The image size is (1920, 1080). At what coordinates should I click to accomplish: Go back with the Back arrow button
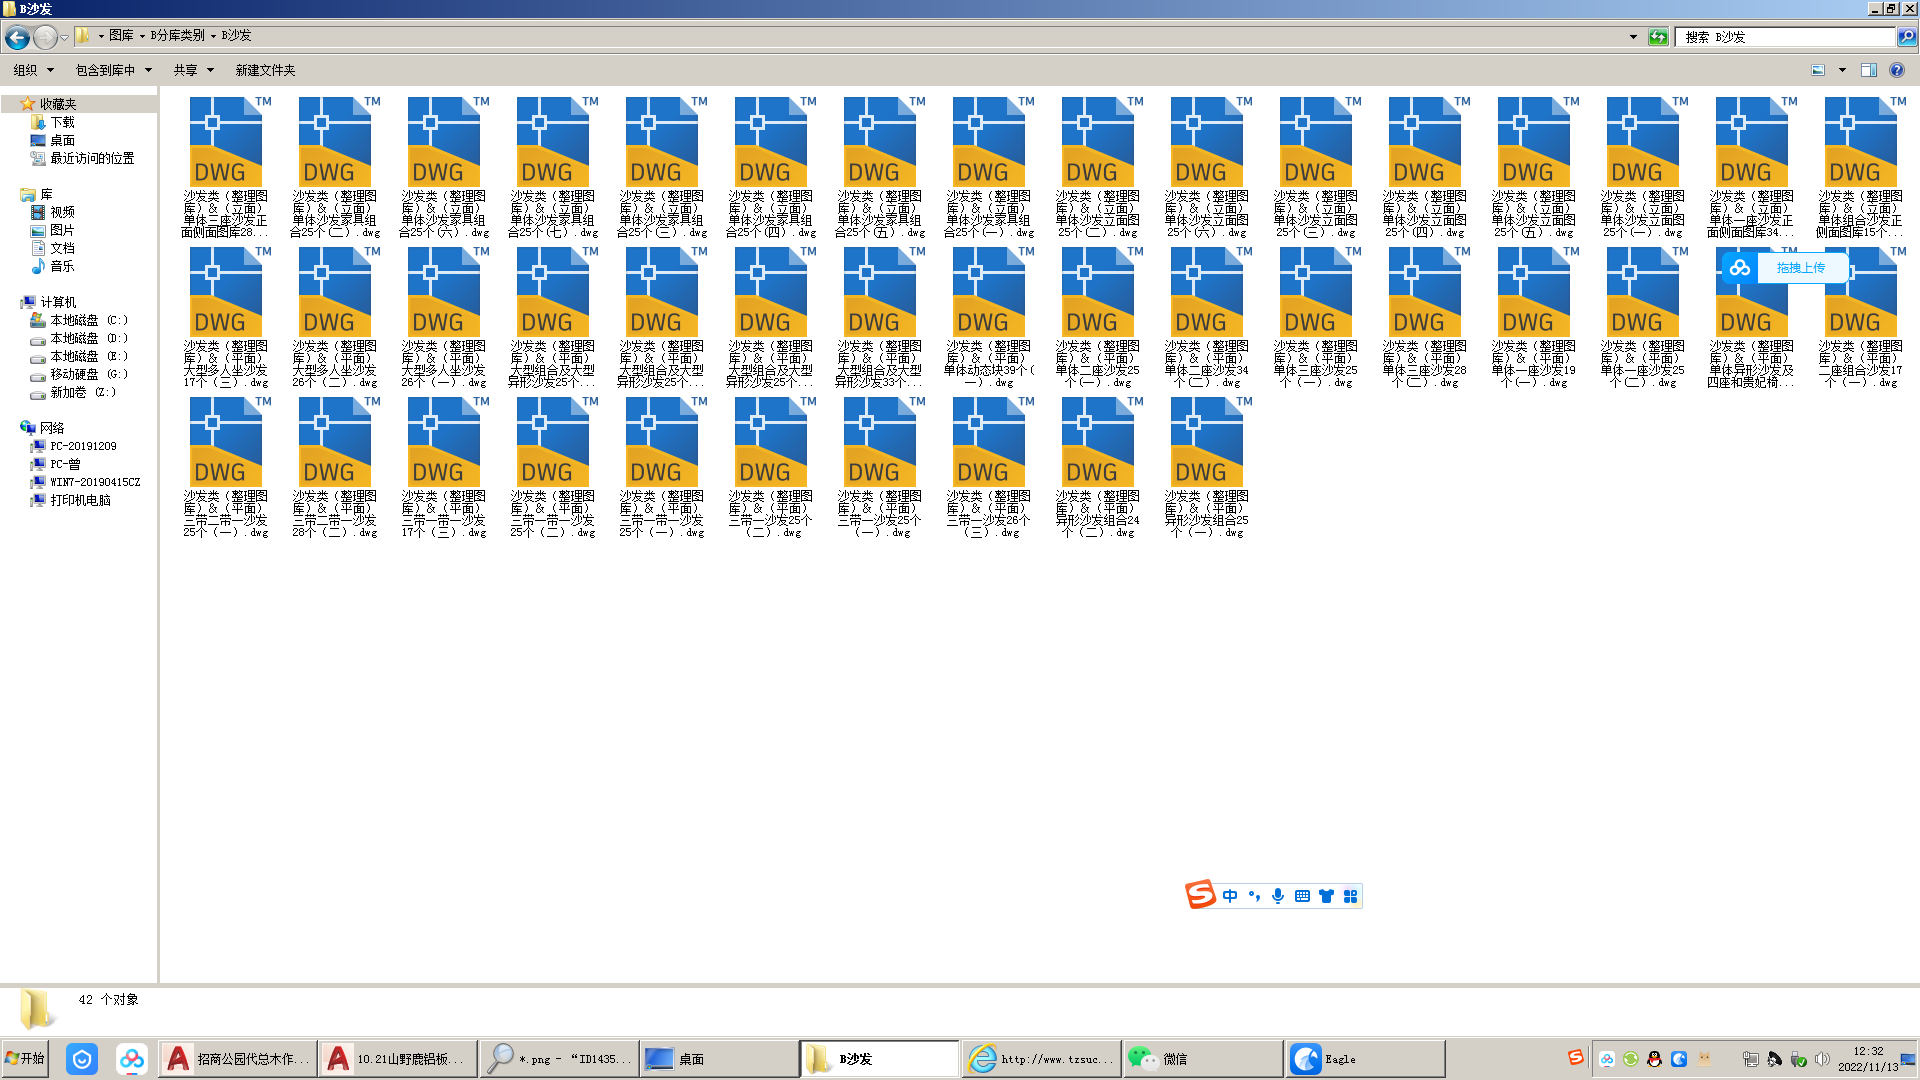(x=17, y=37)
